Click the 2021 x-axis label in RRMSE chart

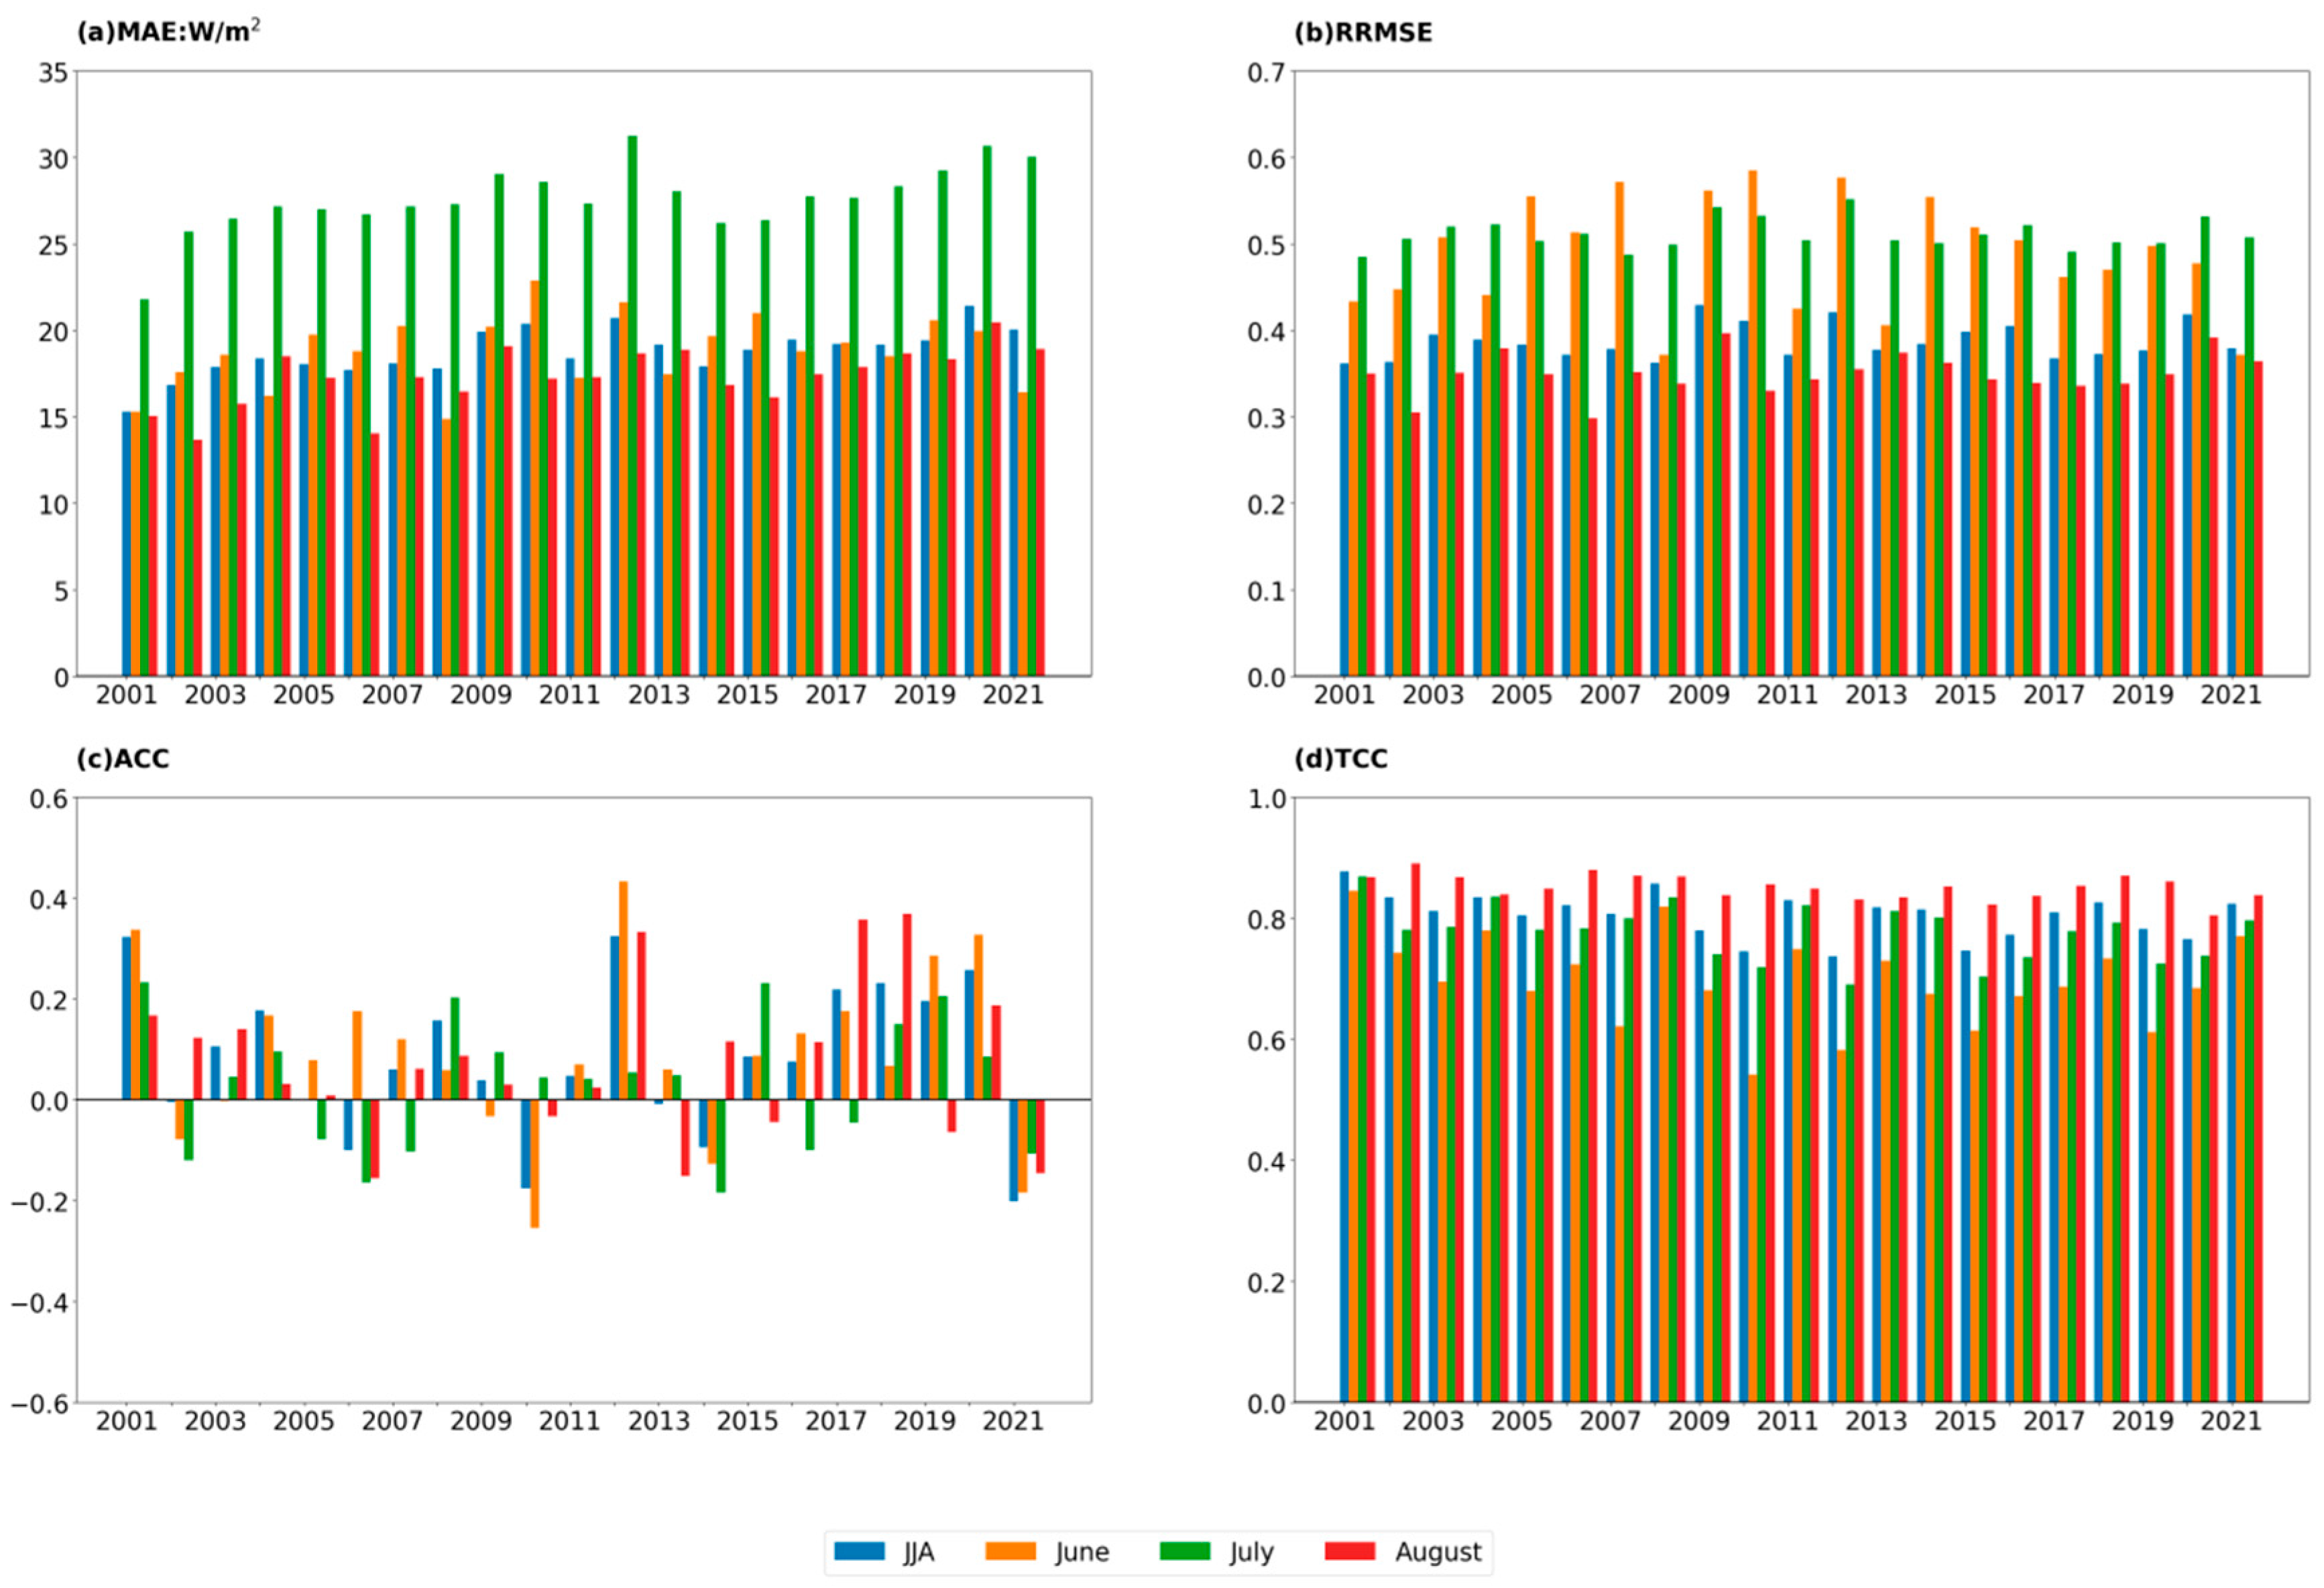pos(2231,695)
